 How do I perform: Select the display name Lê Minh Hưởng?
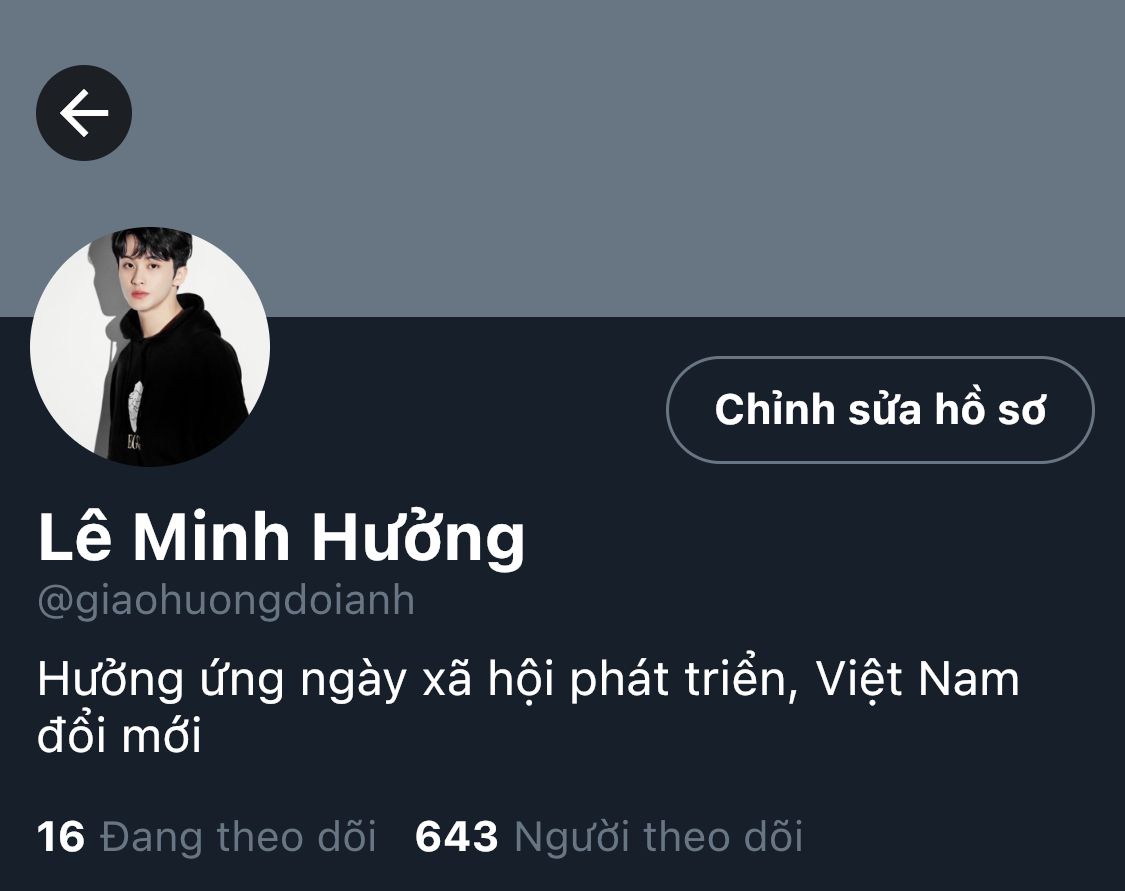coord(281,537)
